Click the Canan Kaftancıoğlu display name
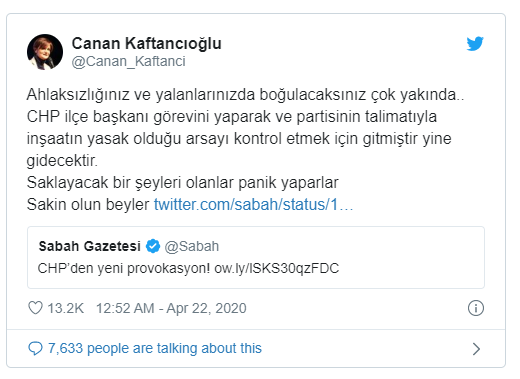Viewport: 520px width, 379px height. tap(147, 44)
